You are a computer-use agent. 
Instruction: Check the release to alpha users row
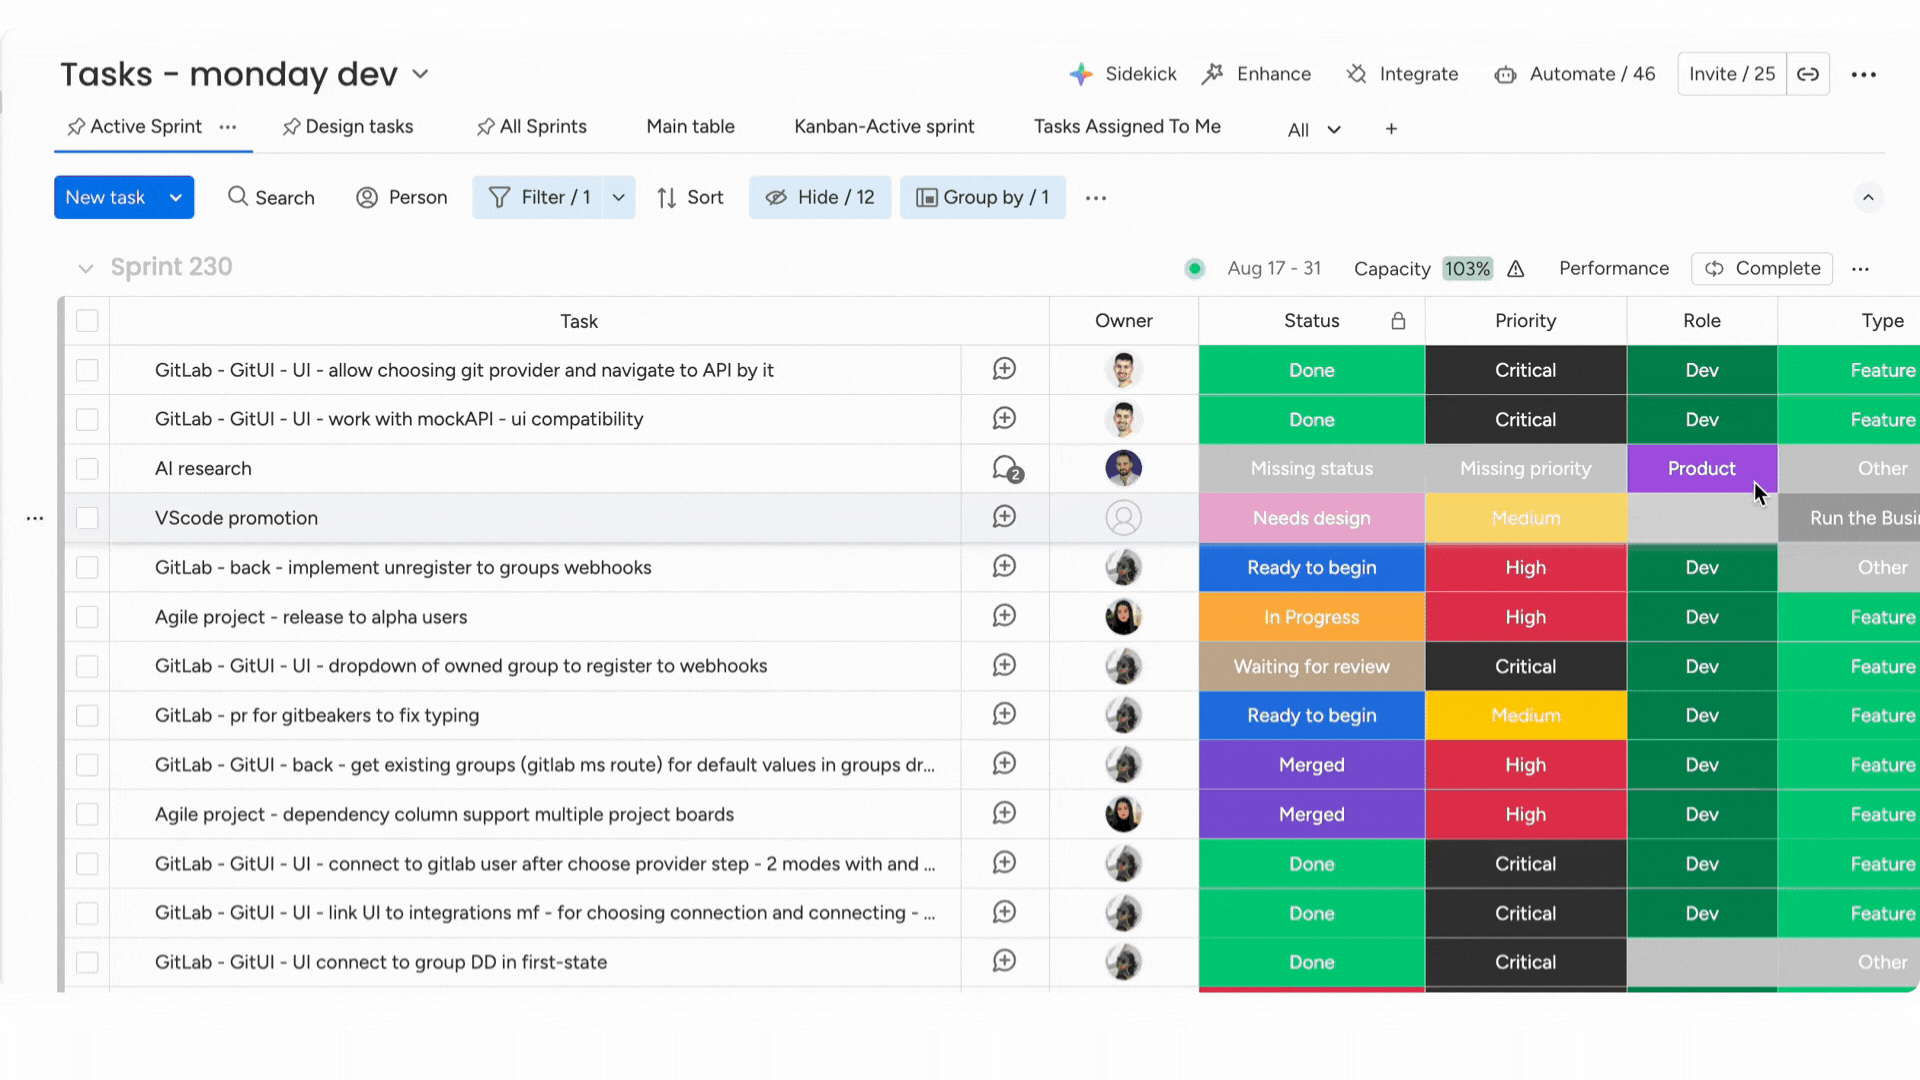click(x=87, y=617)
